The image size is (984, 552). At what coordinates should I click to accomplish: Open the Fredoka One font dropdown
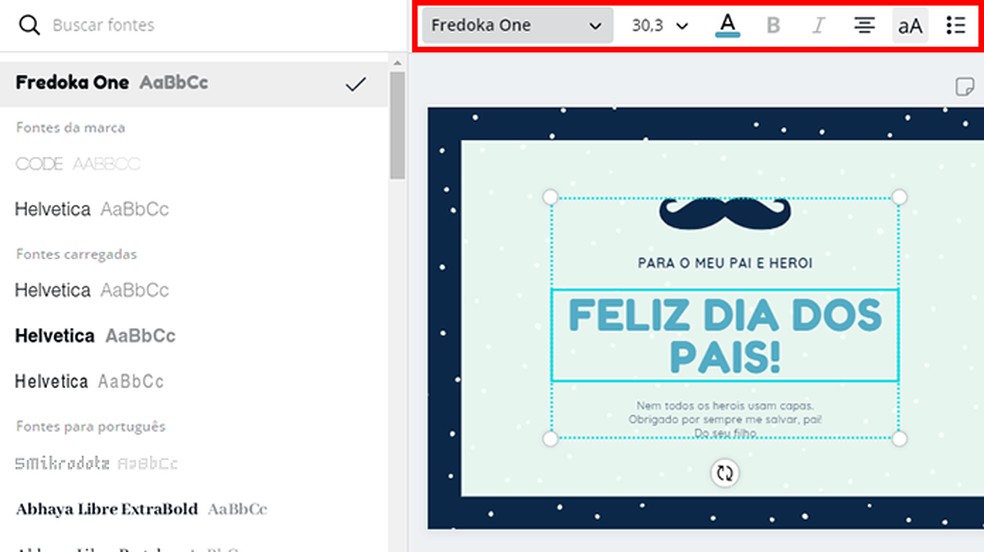[517, 25]
